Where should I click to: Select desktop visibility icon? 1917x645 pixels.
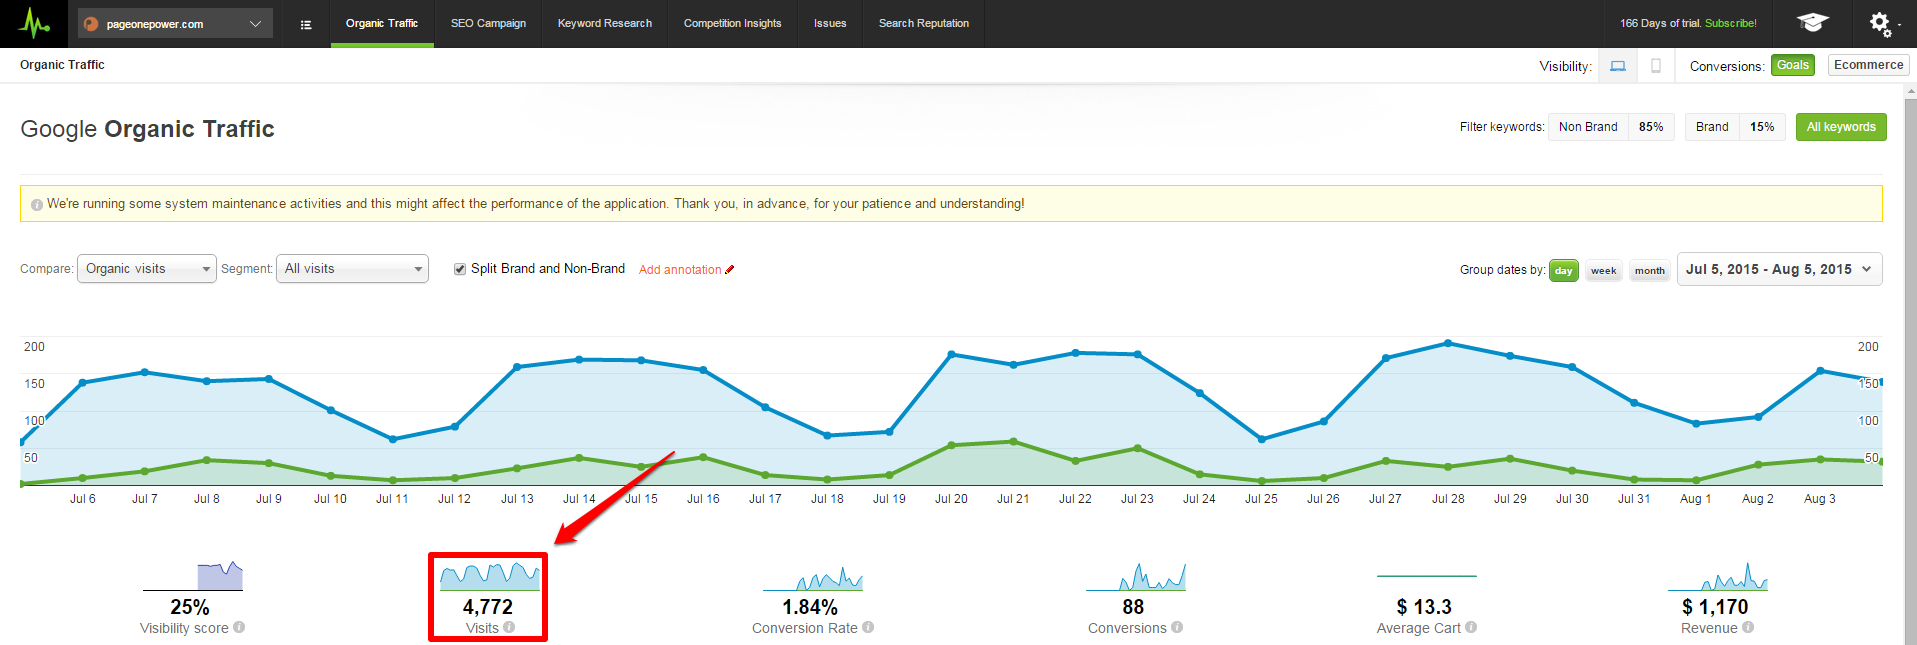coord(1618,66)
